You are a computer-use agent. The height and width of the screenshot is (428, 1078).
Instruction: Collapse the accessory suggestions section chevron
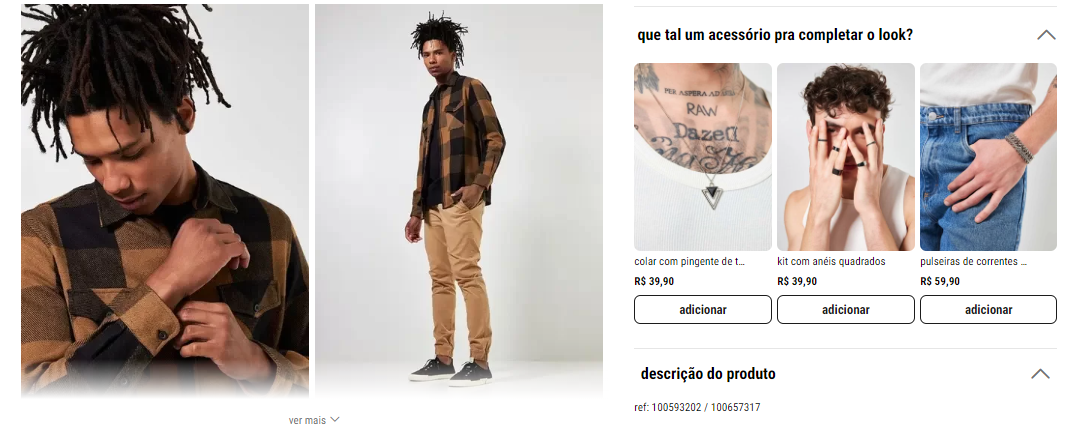pyautogui.click(x=1046, y=35)
